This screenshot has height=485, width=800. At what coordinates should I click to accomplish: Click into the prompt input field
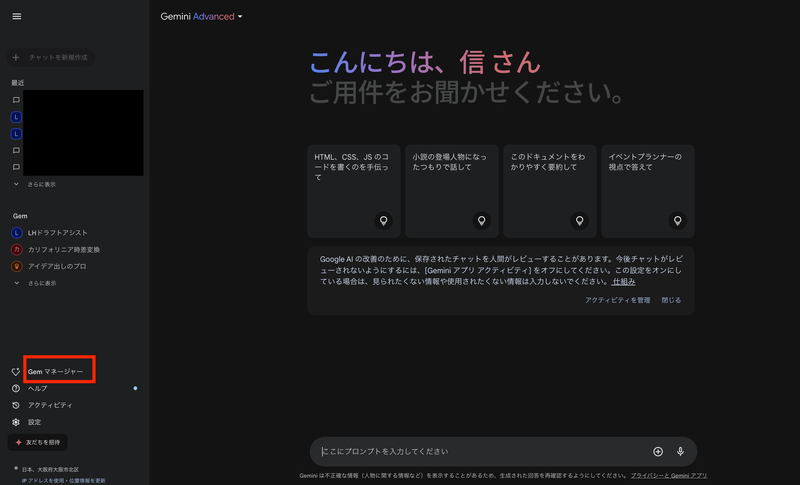(480, 452)
